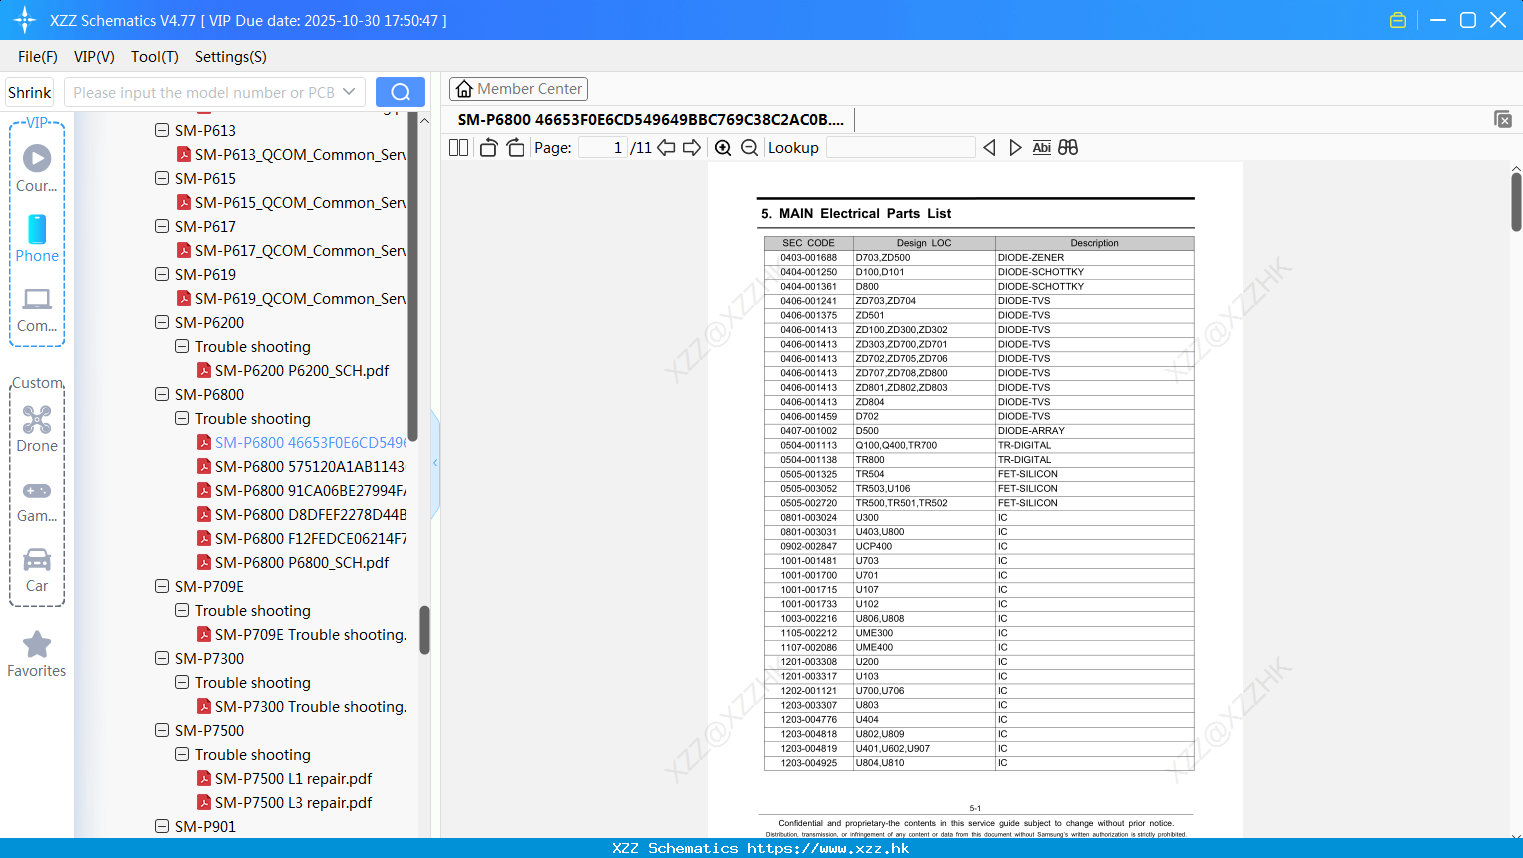Collapse Trouble shooting under SM-P6800
The height and width of the screenshot is (858, 1523).
click(182, 418)
